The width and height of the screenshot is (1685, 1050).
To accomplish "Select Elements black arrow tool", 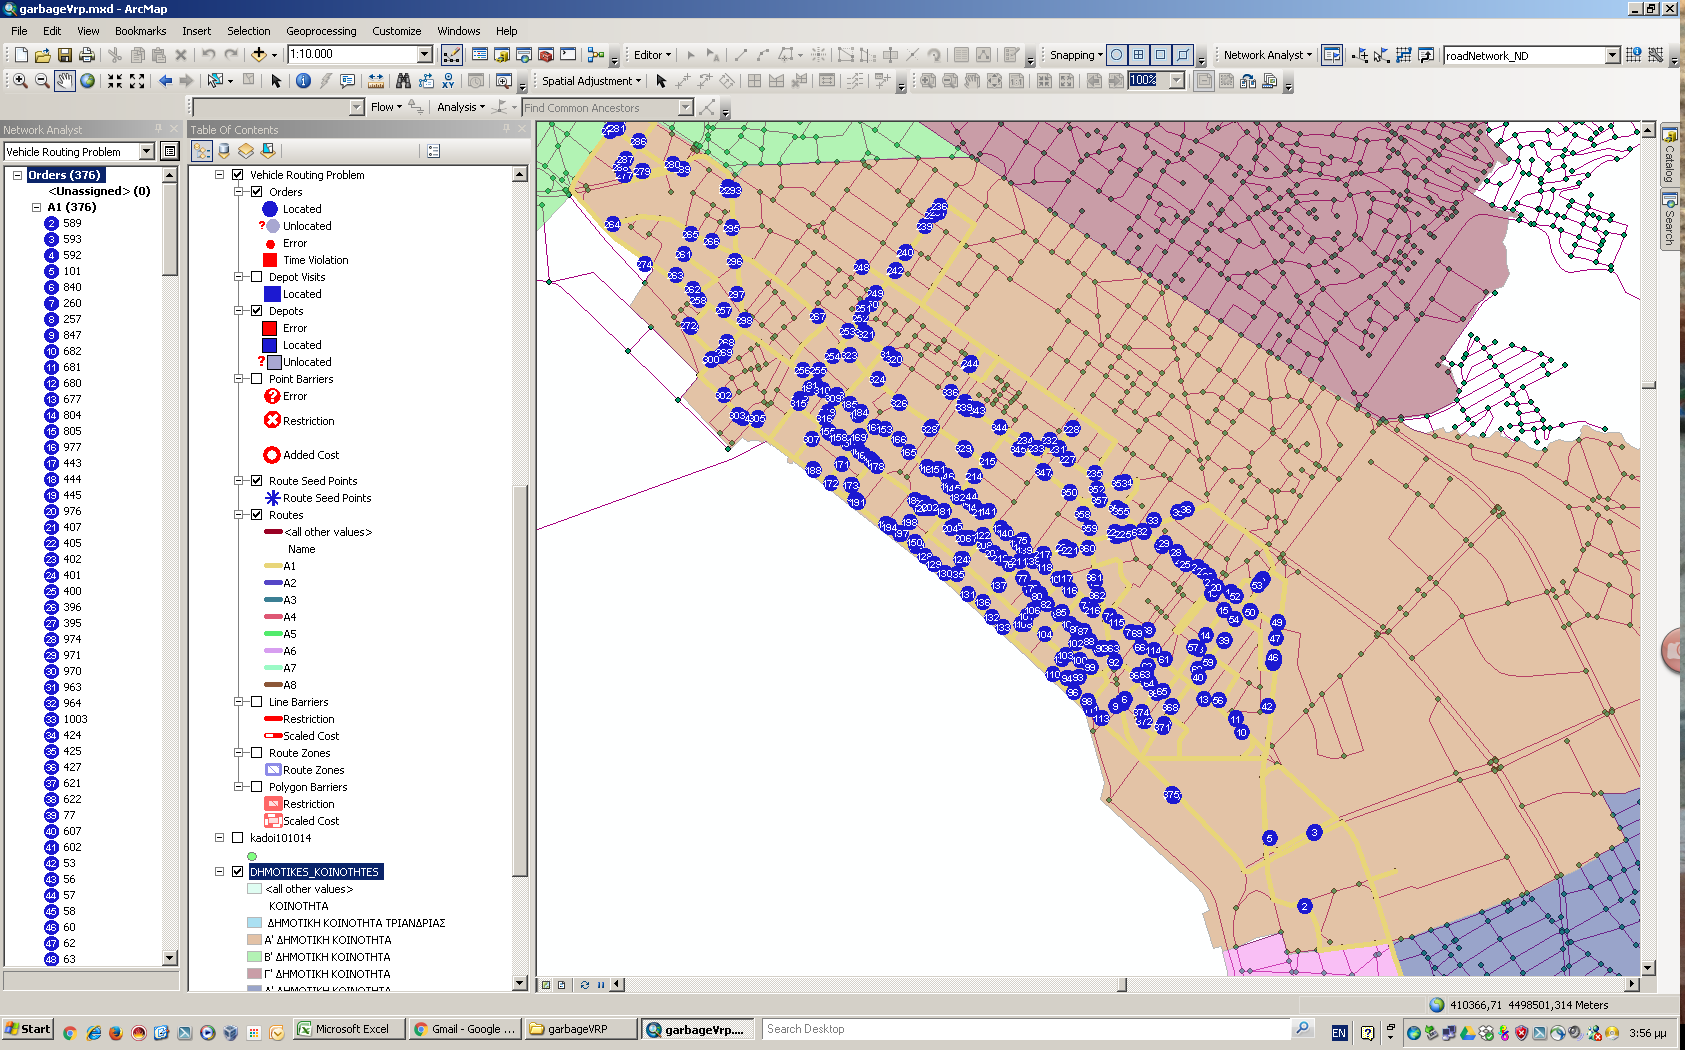I will coord(276,81).
